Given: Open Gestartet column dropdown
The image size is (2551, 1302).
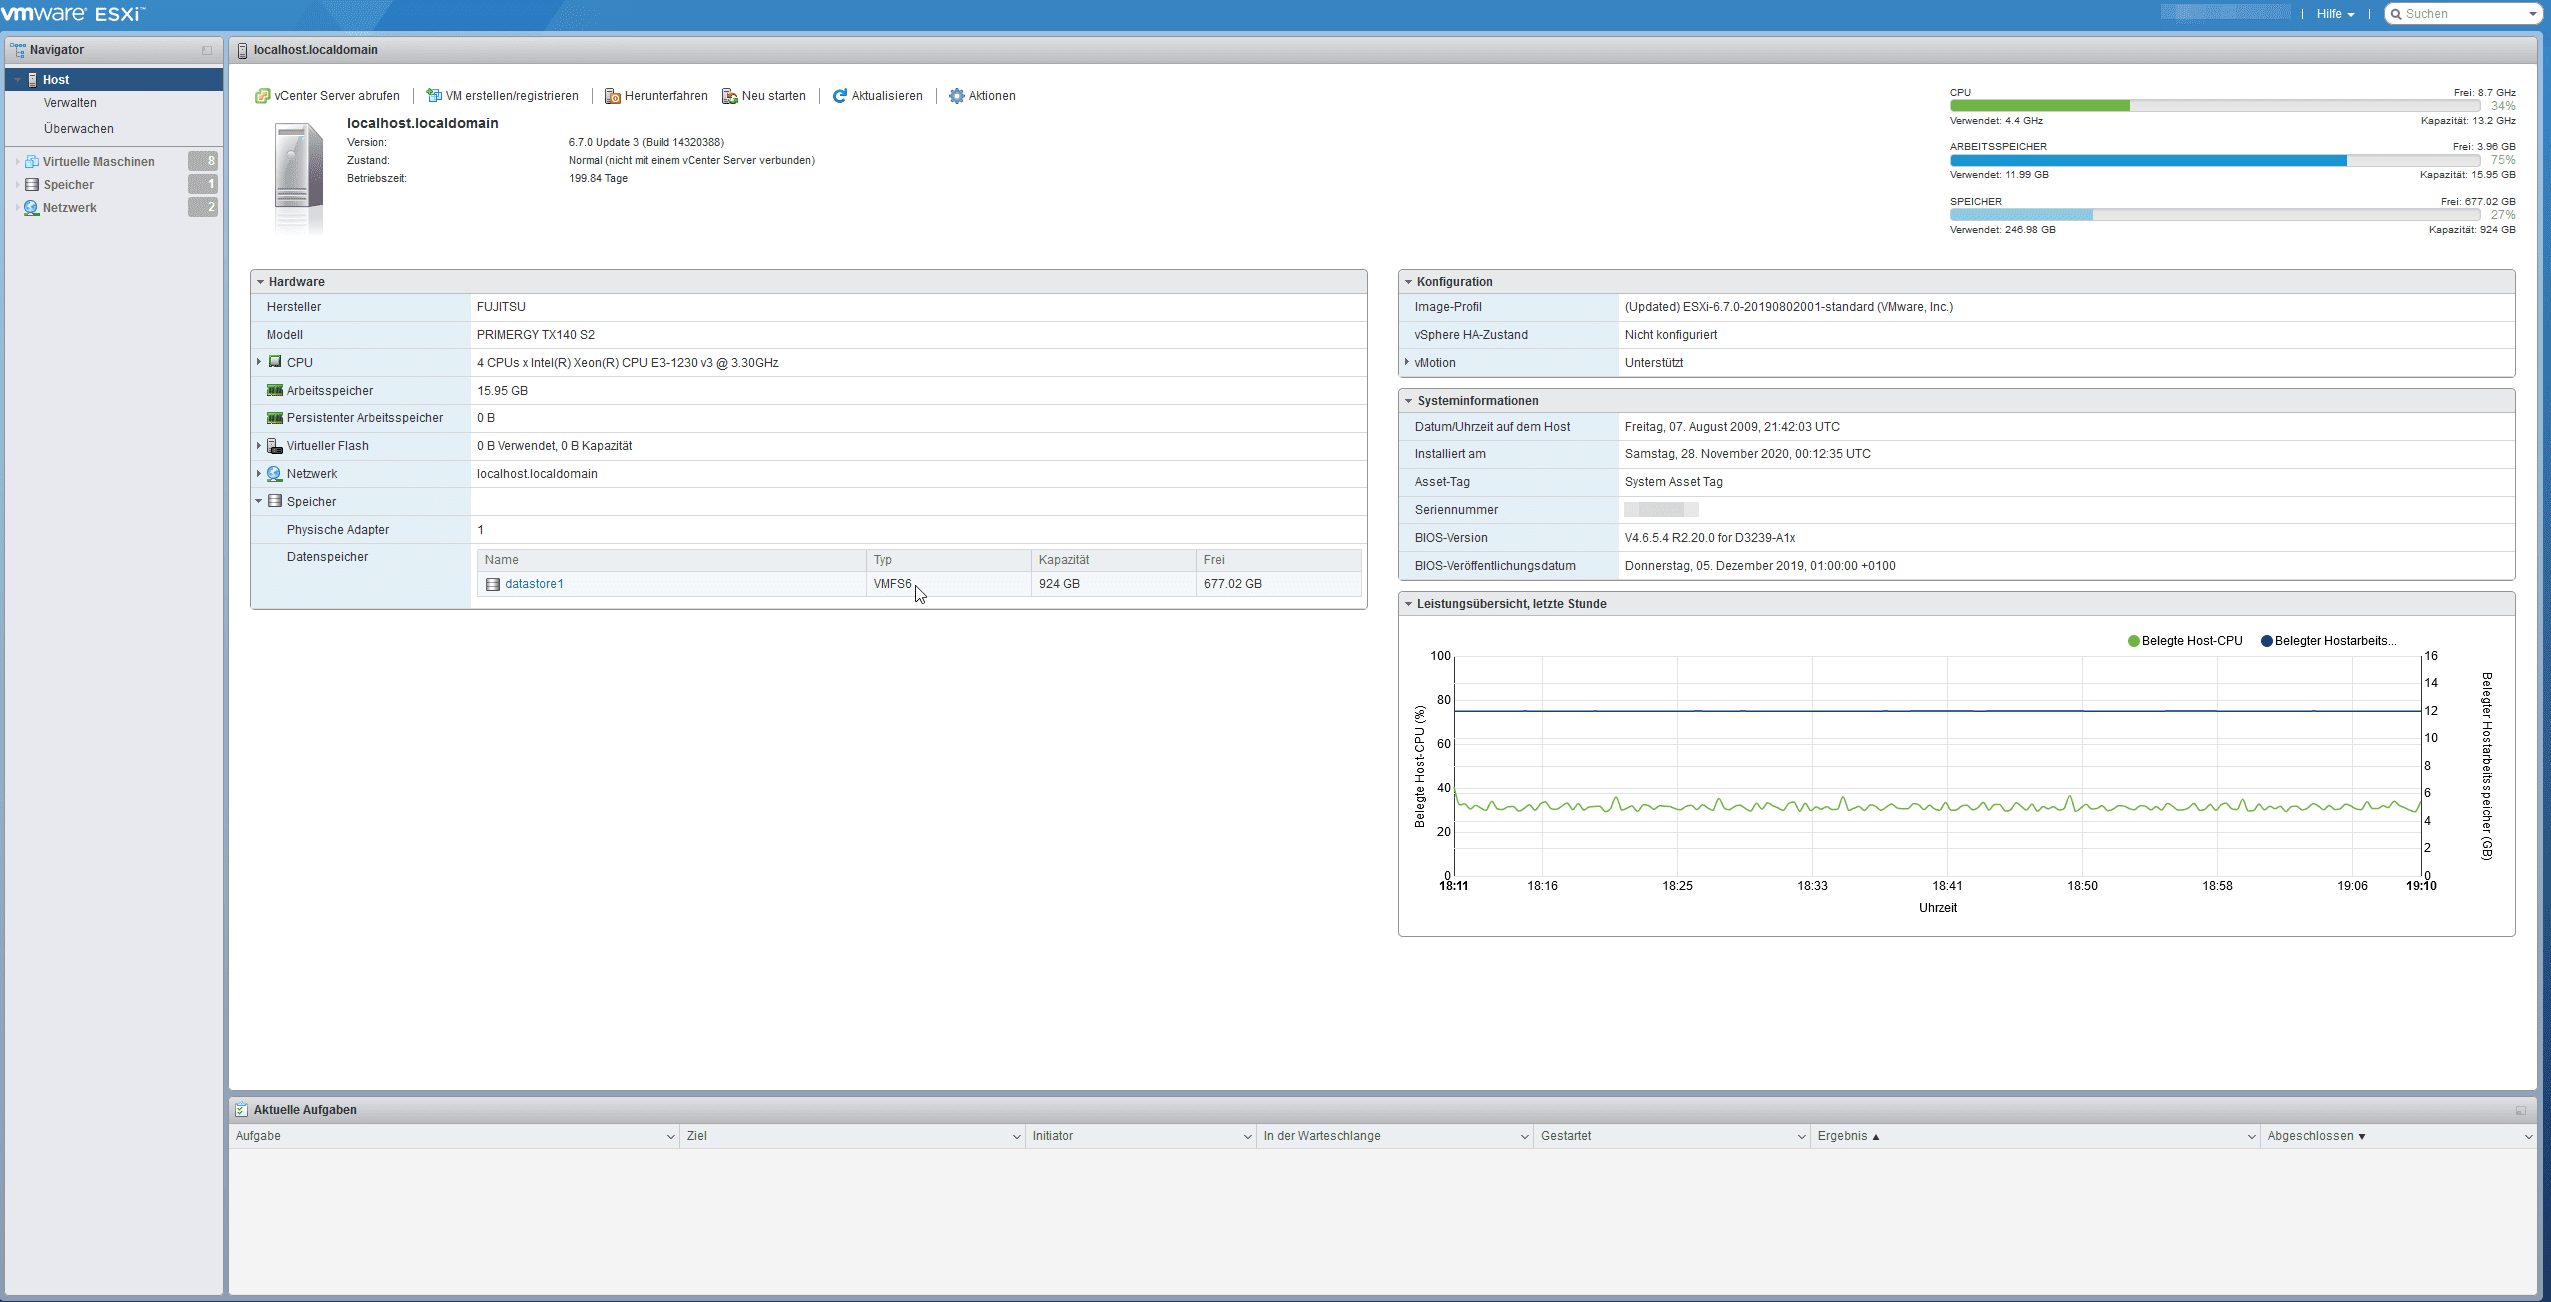Looking at the screenshot, I should (x=1801, y=1137).
